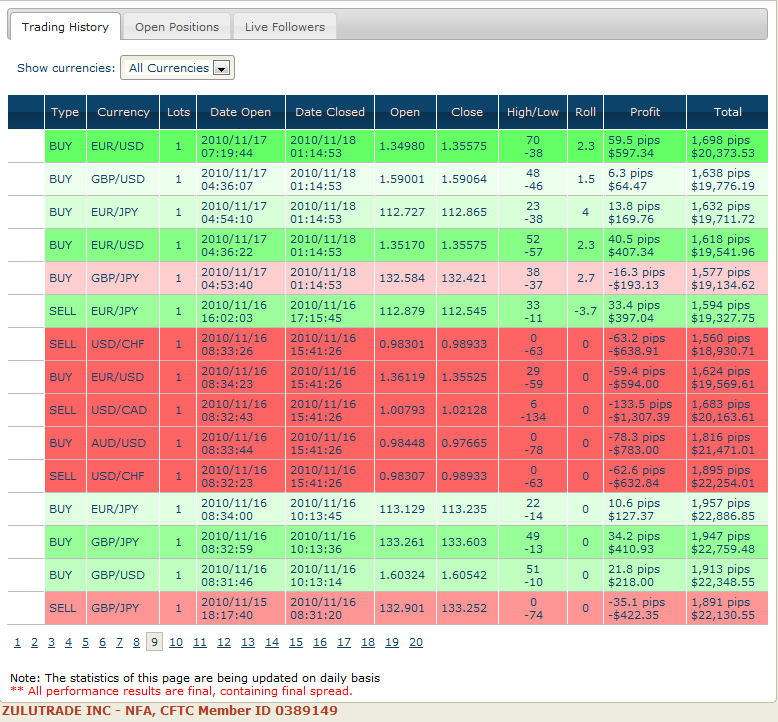The image size is (778, 722).
Task: Click the Lots column header
Action: point(178,112)
